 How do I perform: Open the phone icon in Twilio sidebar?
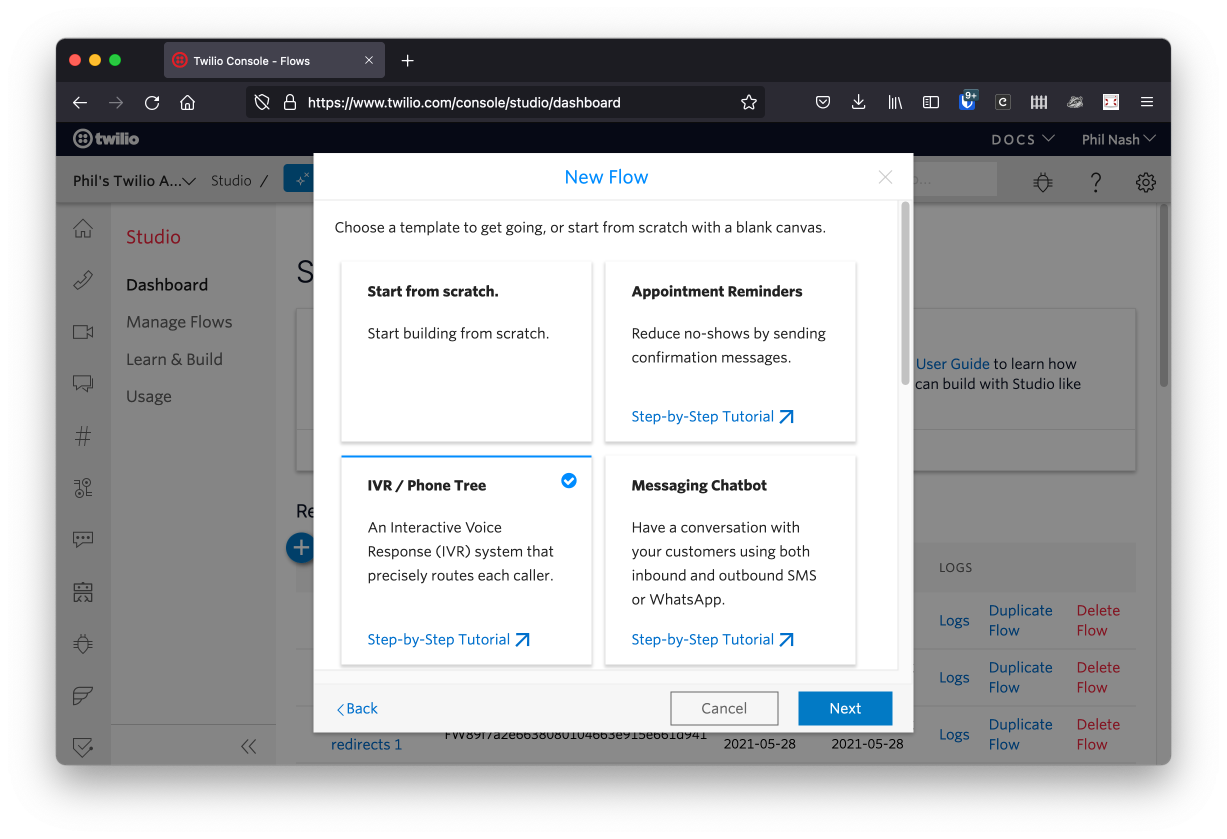83,280
